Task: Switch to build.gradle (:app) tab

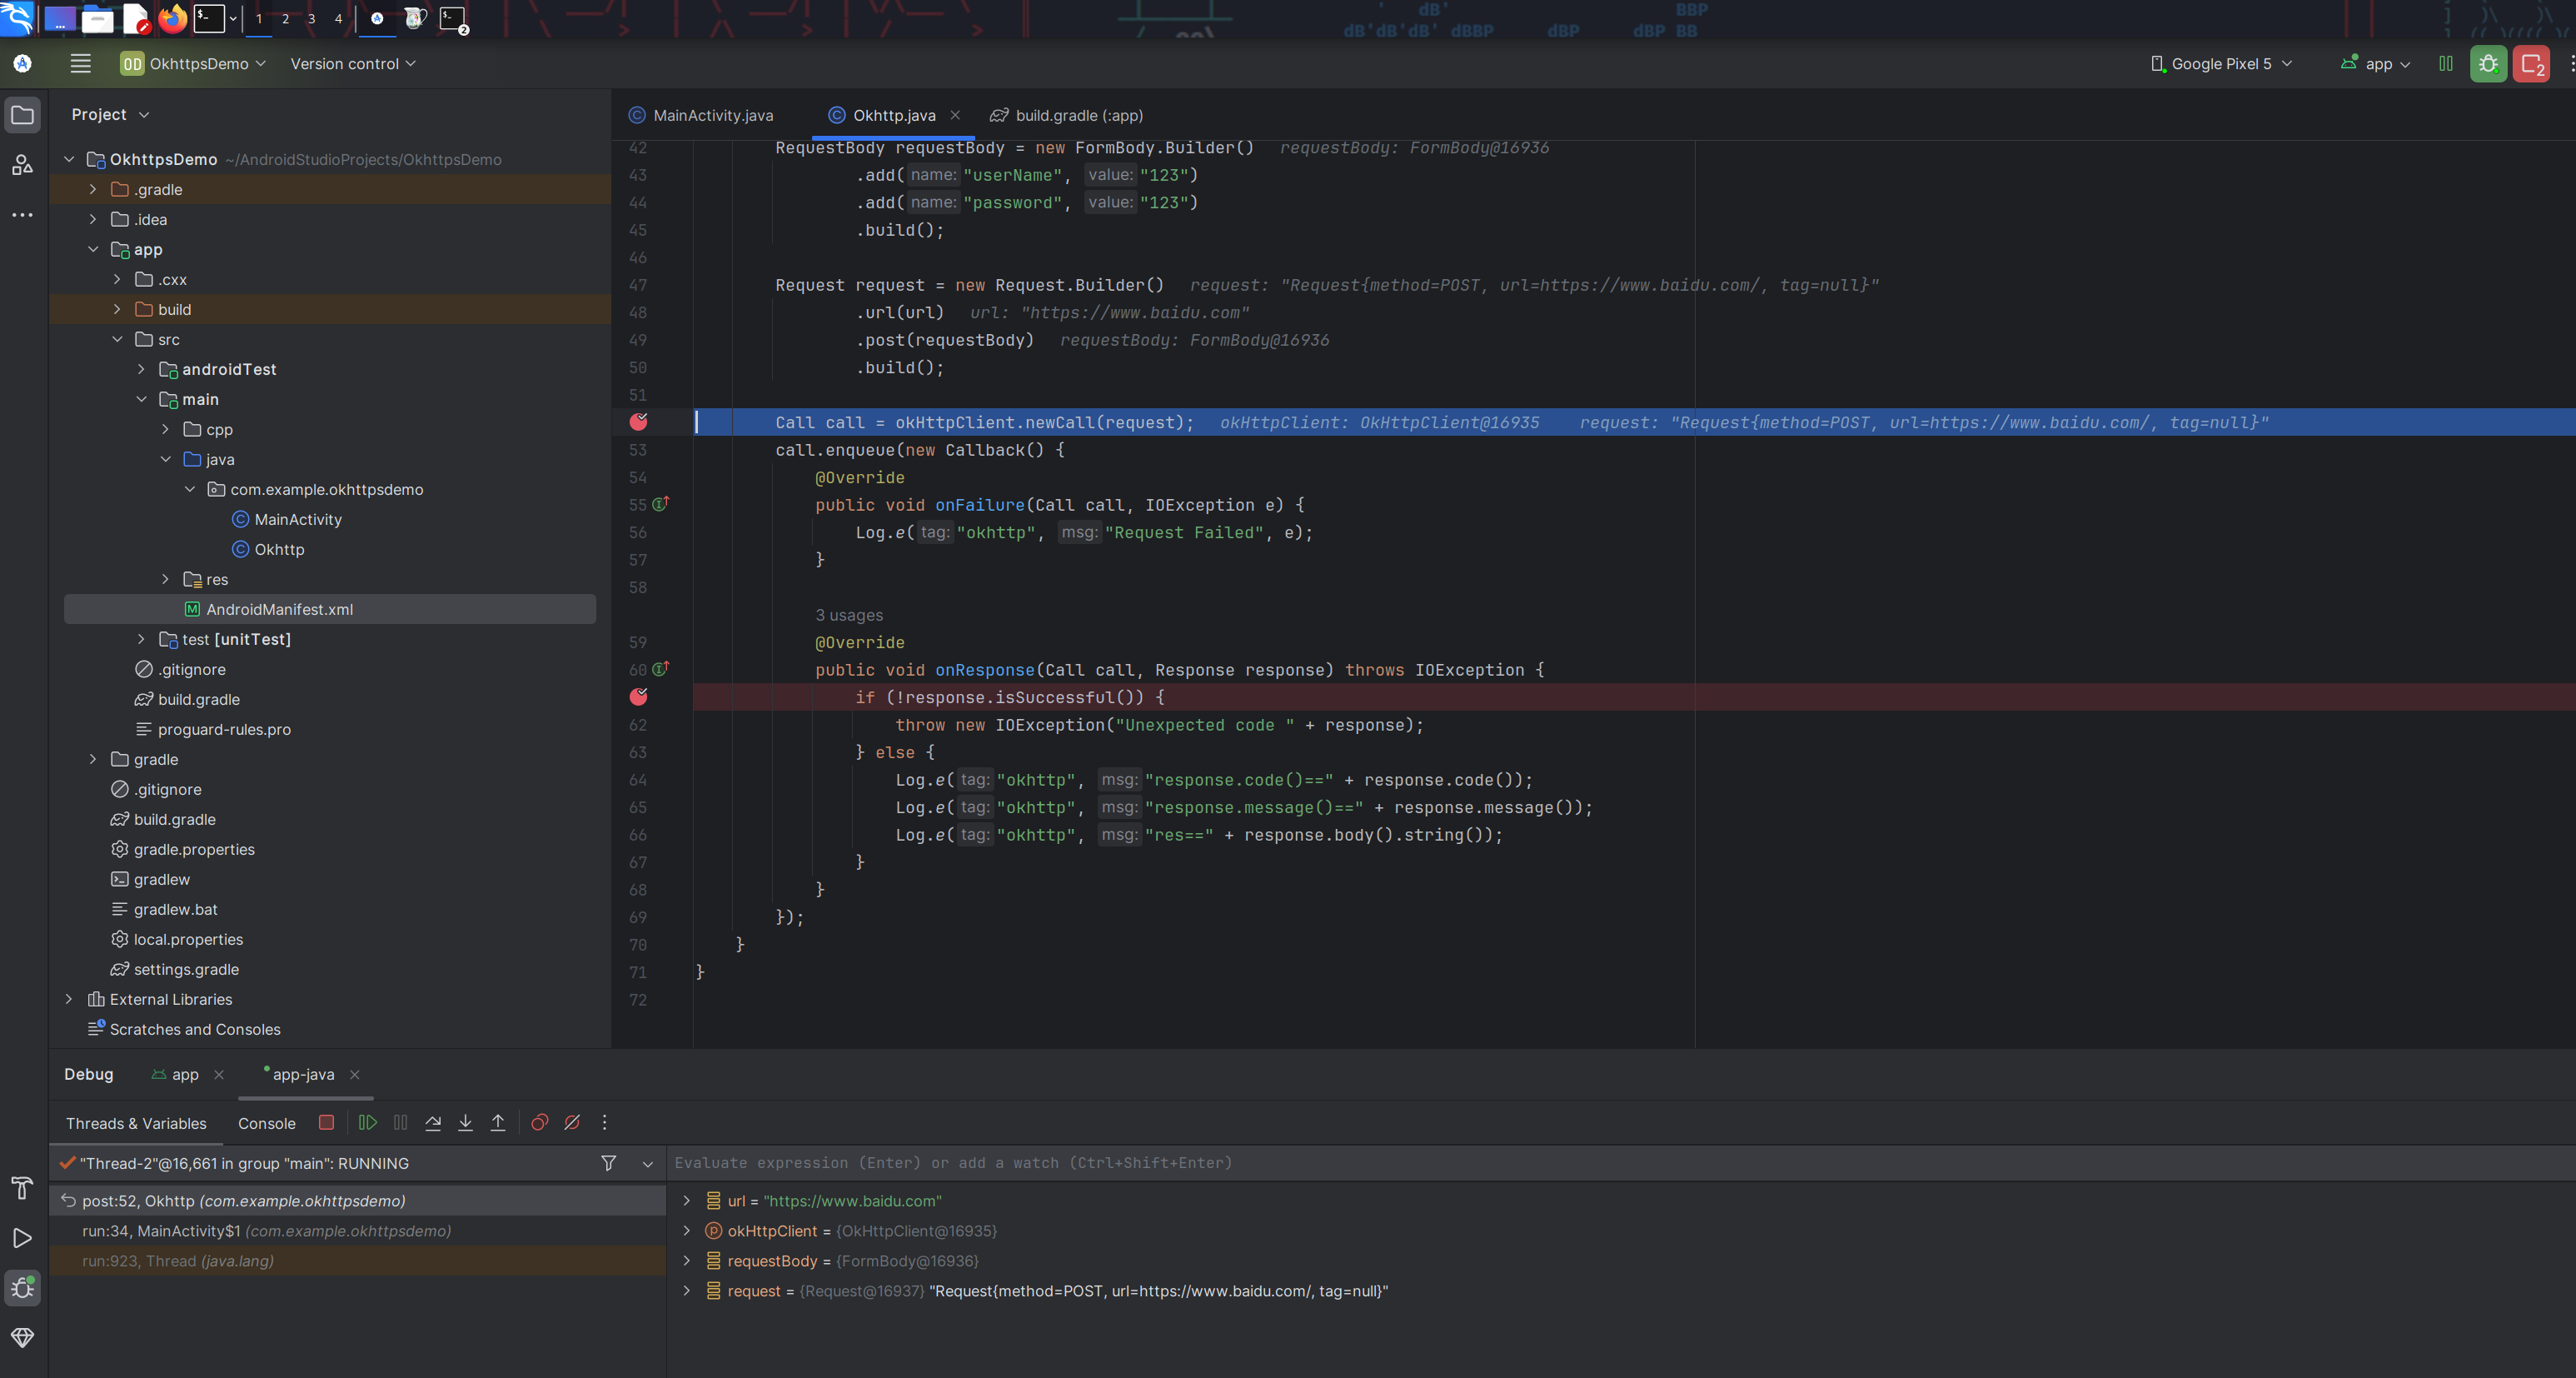Action: click(x=1067, y=115)
